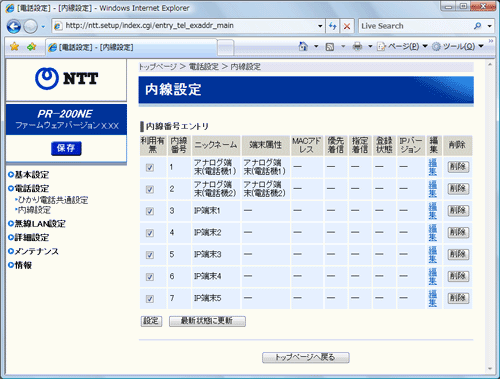Click 電話設定 breadcrumb link
The width and height of the screenshot is (500, 379).
point(204,67)
